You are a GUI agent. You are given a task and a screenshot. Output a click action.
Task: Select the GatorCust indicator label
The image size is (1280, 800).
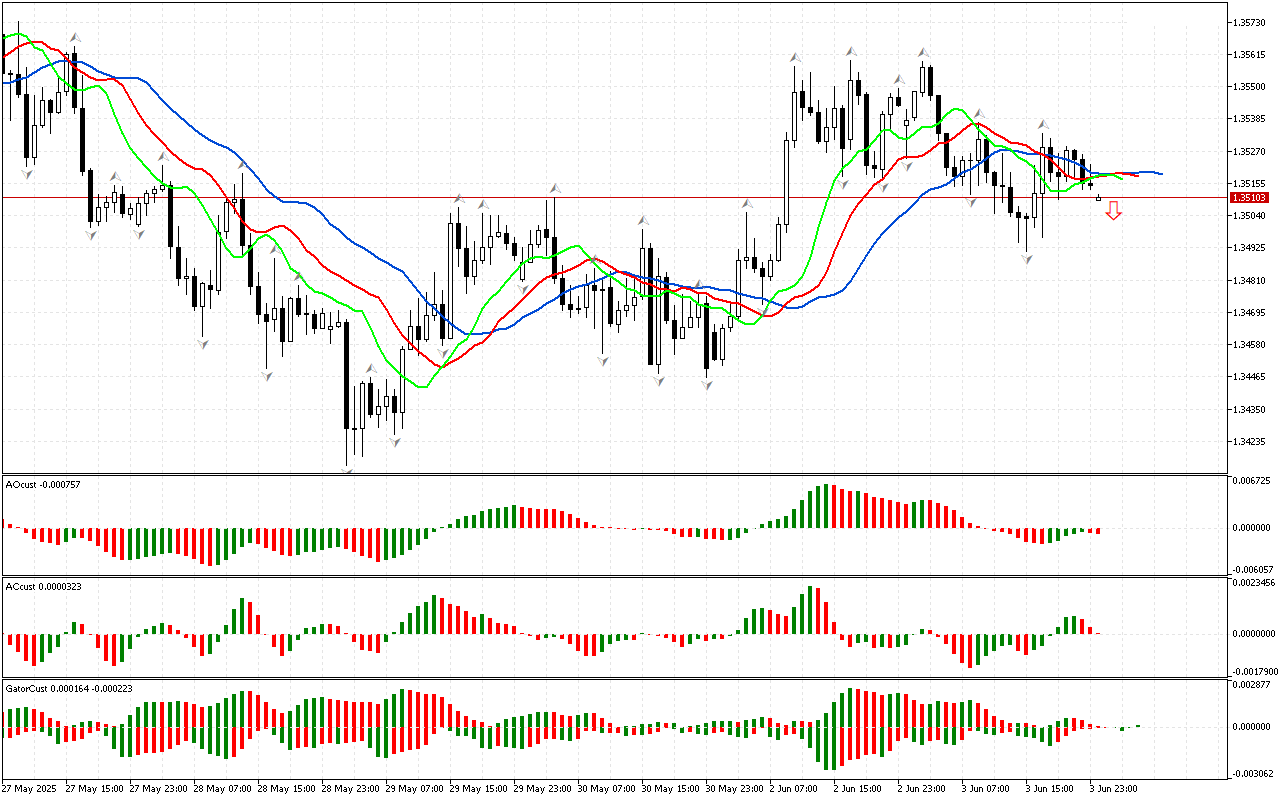point(66,689)
